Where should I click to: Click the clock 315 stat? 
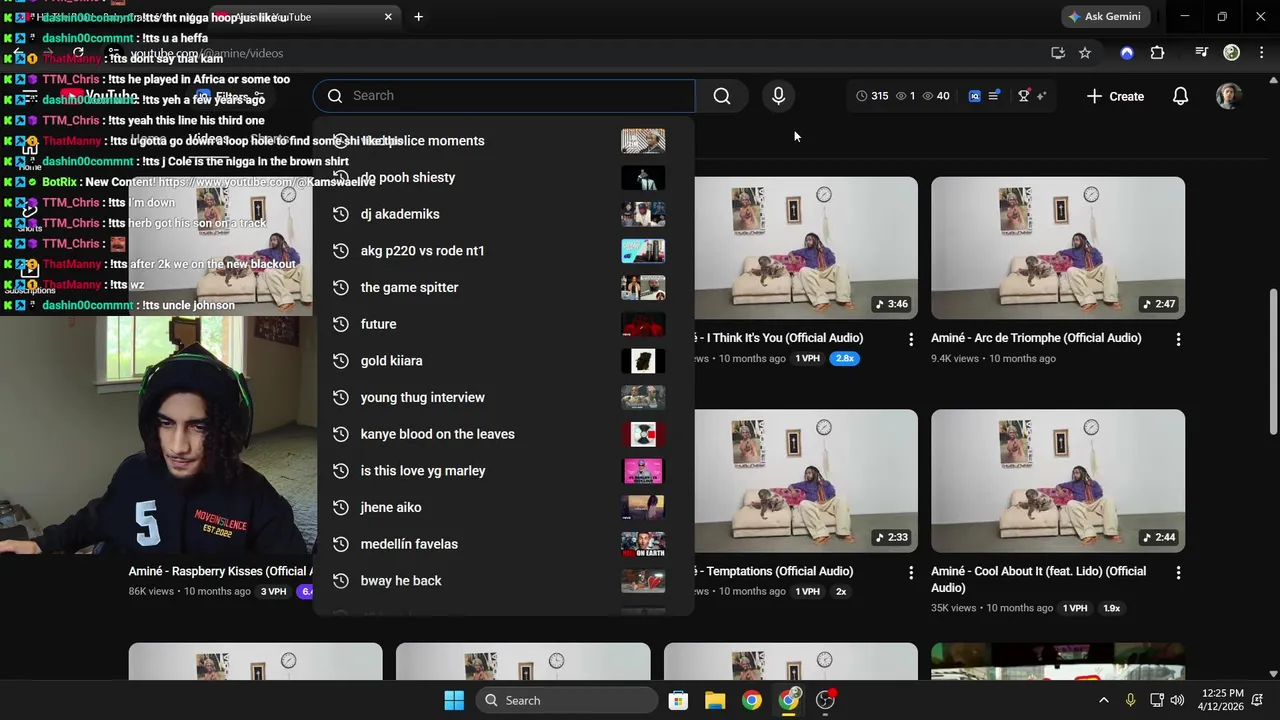pyautogui.click(x=872, y=96)
